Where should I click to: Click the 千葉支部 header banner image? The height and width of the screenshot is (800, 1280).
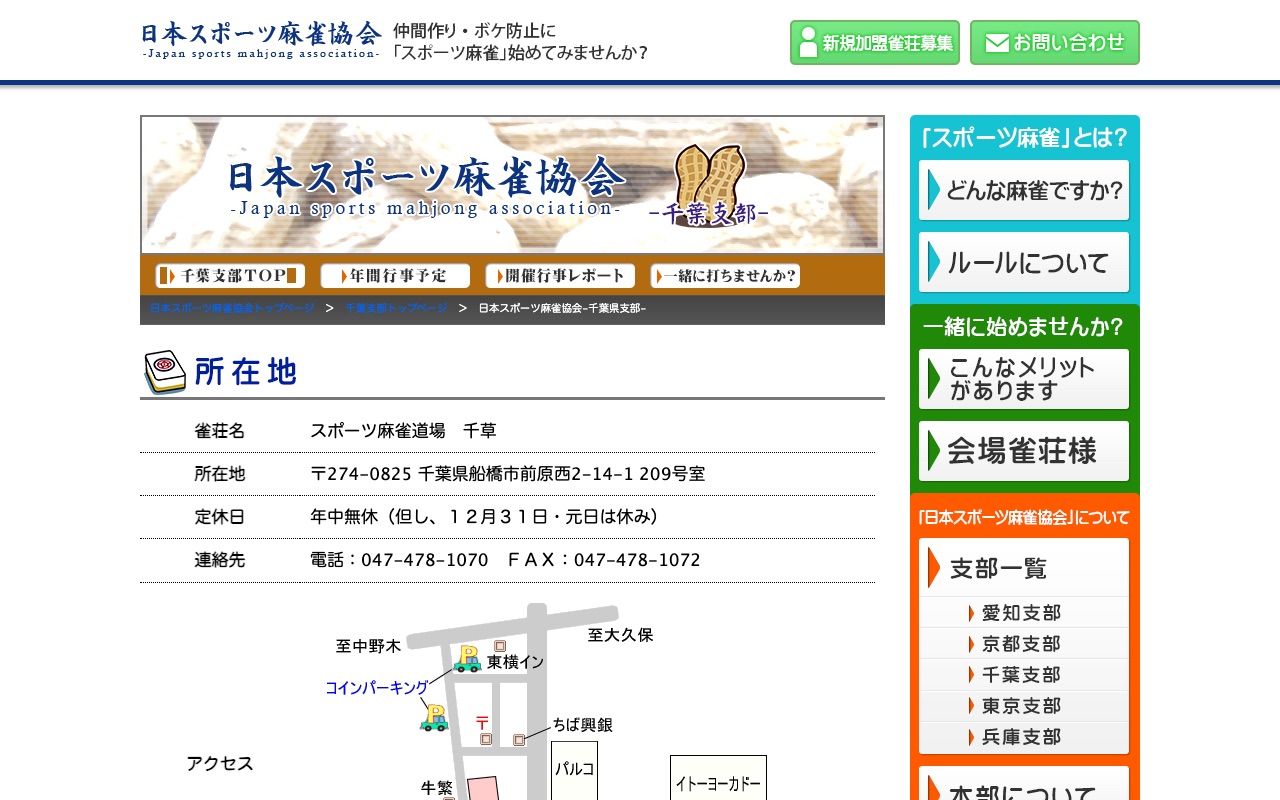512,185
